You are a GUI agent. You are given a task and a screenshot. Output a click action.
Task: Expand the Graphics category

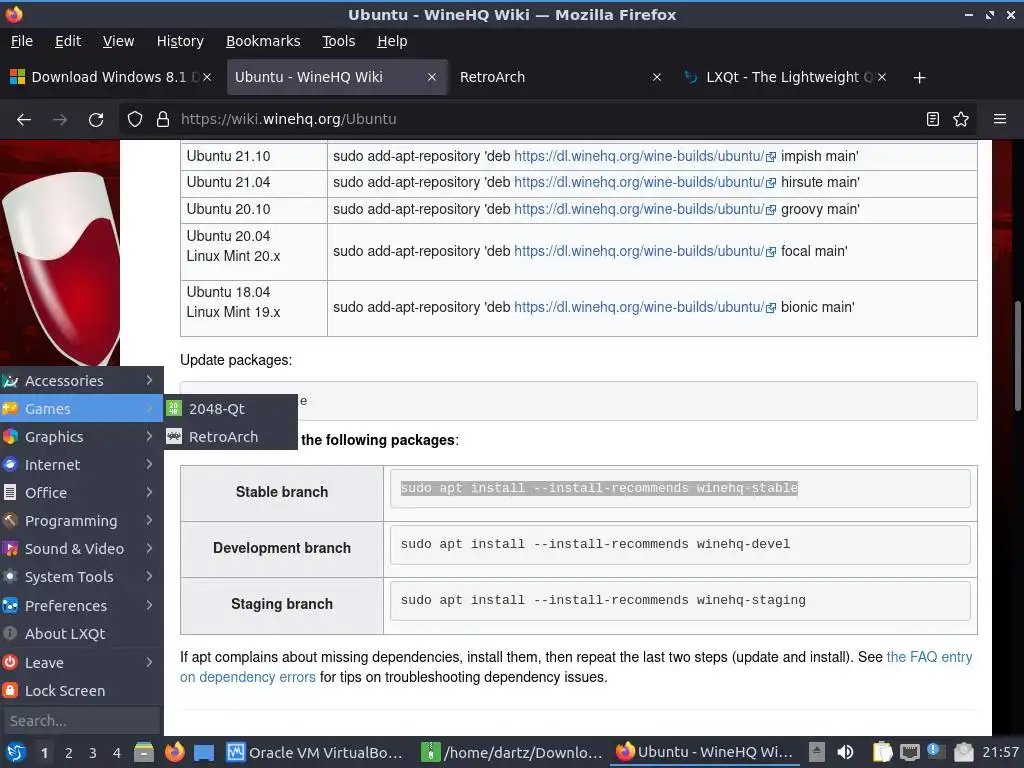click(82, 437)
